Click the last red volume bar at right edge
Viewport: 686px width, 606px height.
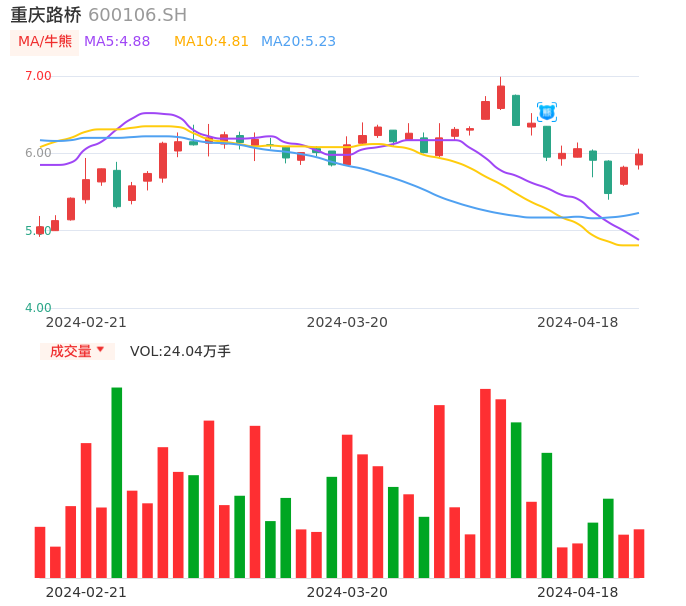pos(639,553)
